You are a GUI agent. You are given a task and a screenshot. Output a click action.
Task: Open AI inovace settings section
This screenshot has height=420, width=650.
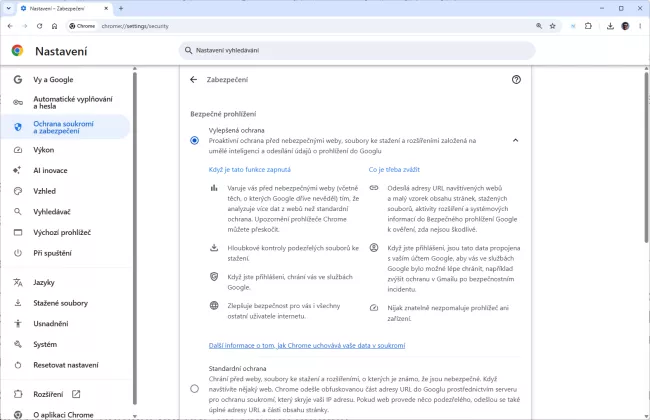[65, 170]
